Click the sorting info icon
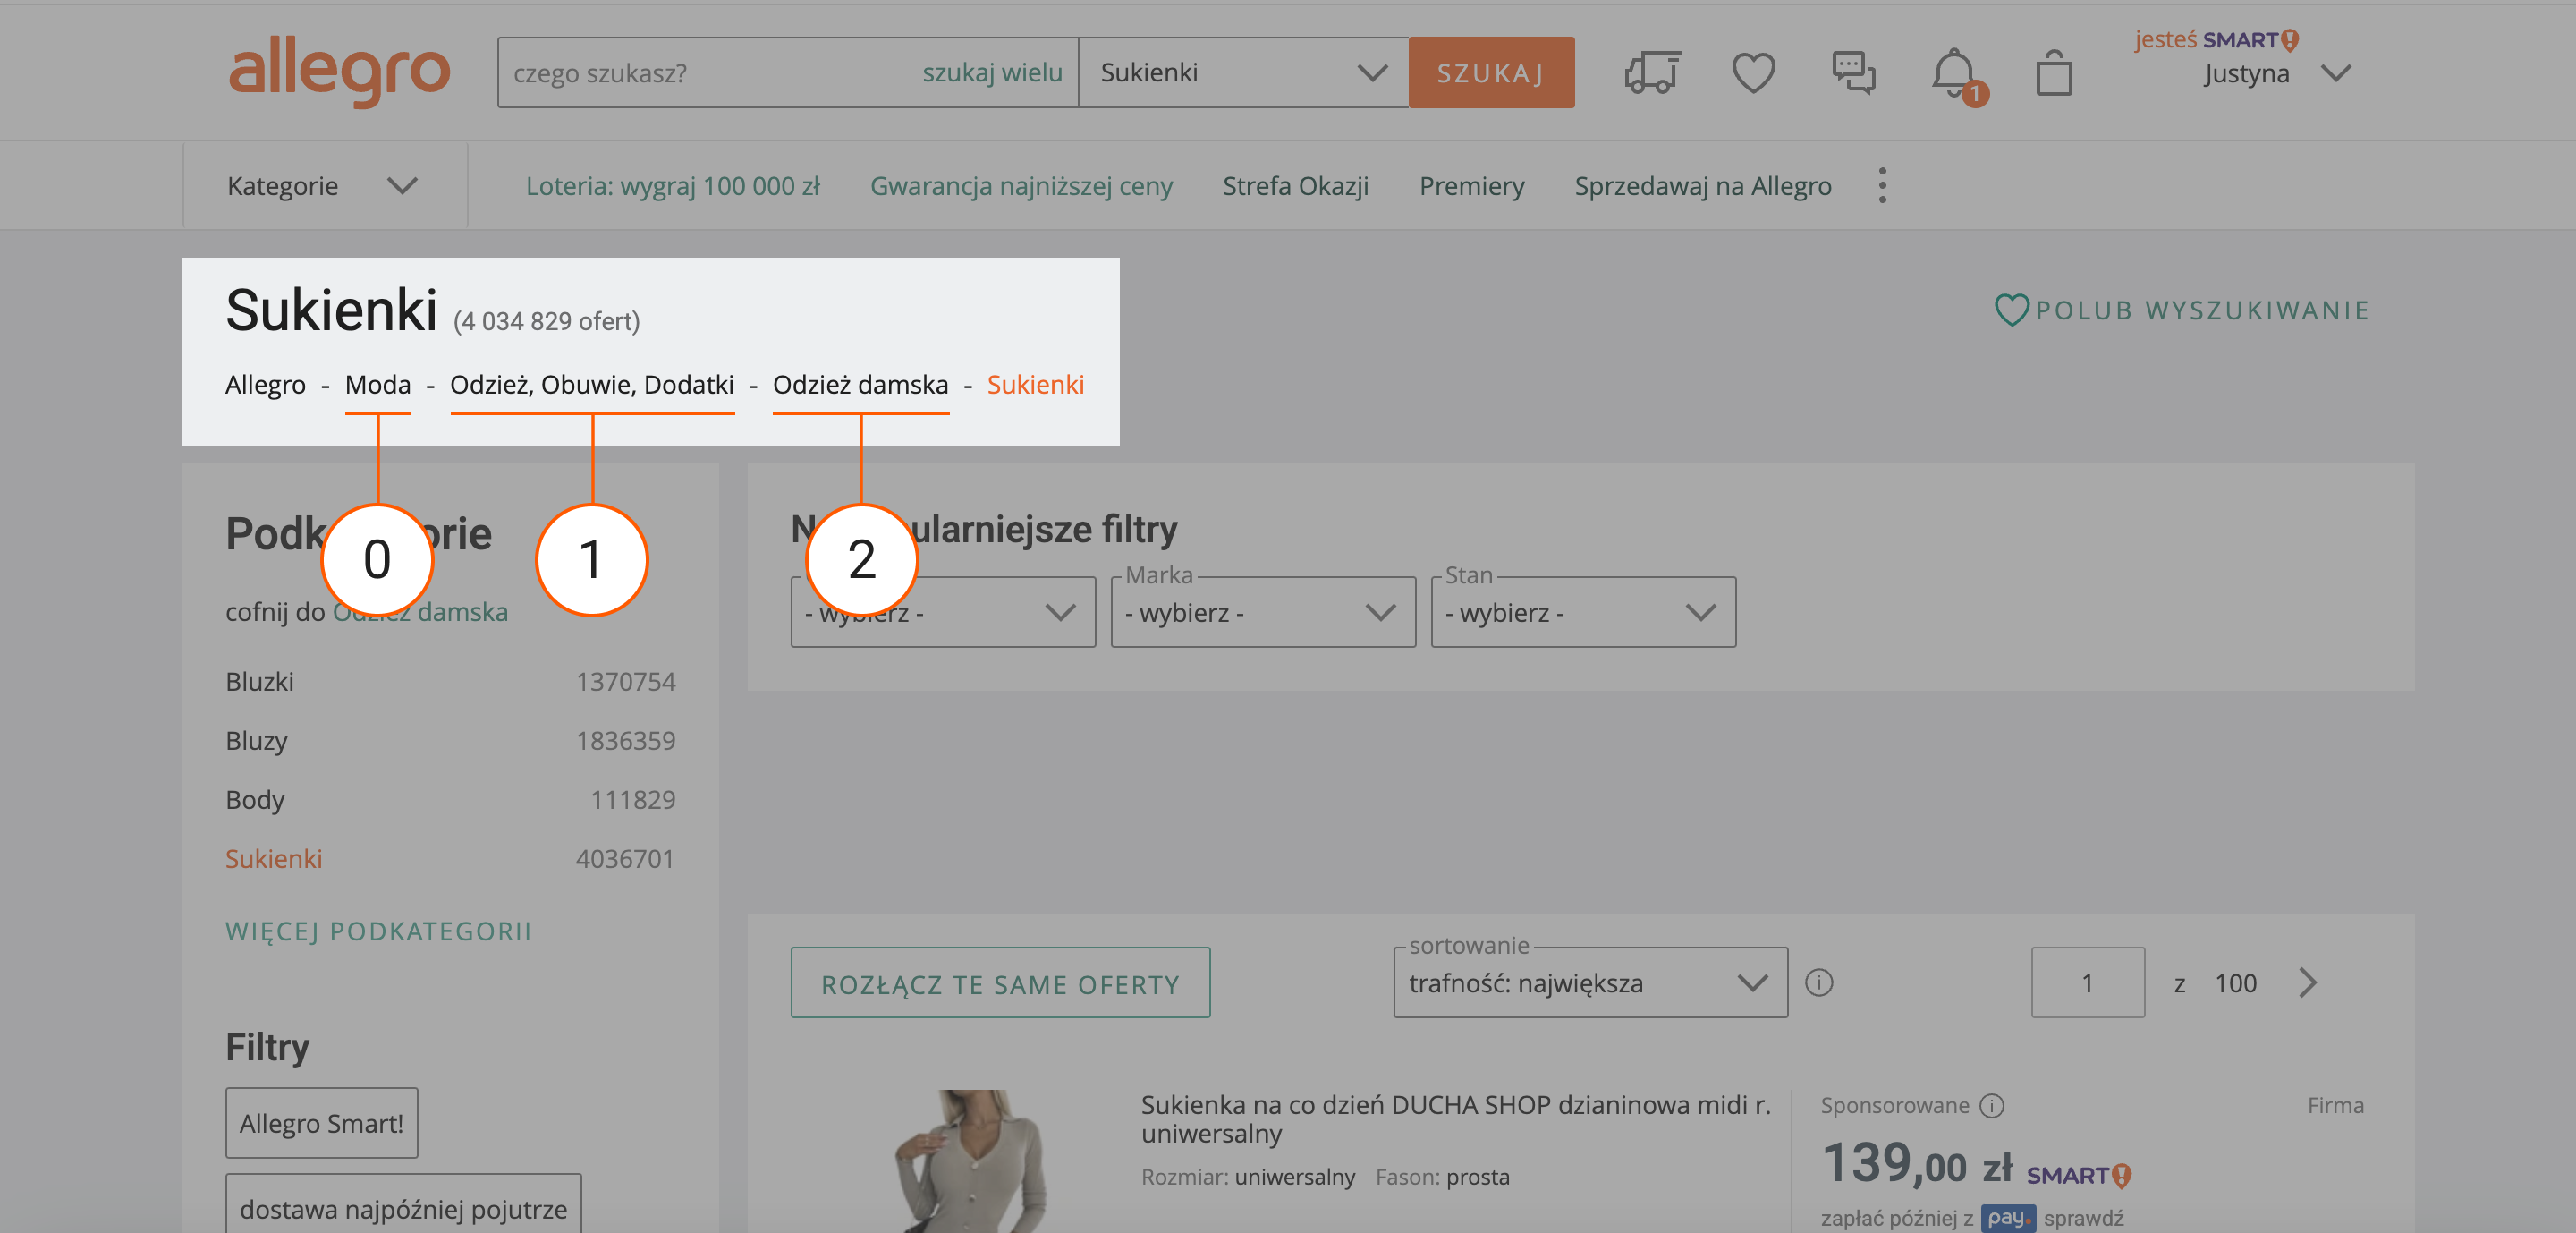The width and height of the screenshot is (2576, 1233). pos(1819,983)
